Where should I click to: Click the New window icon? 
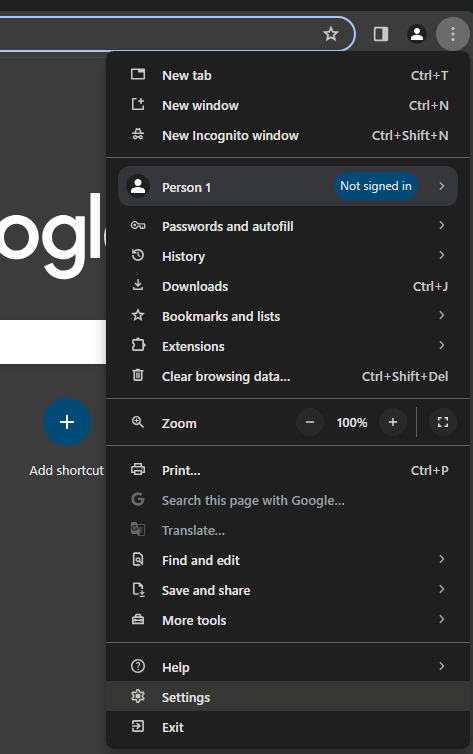click(138, 104)
